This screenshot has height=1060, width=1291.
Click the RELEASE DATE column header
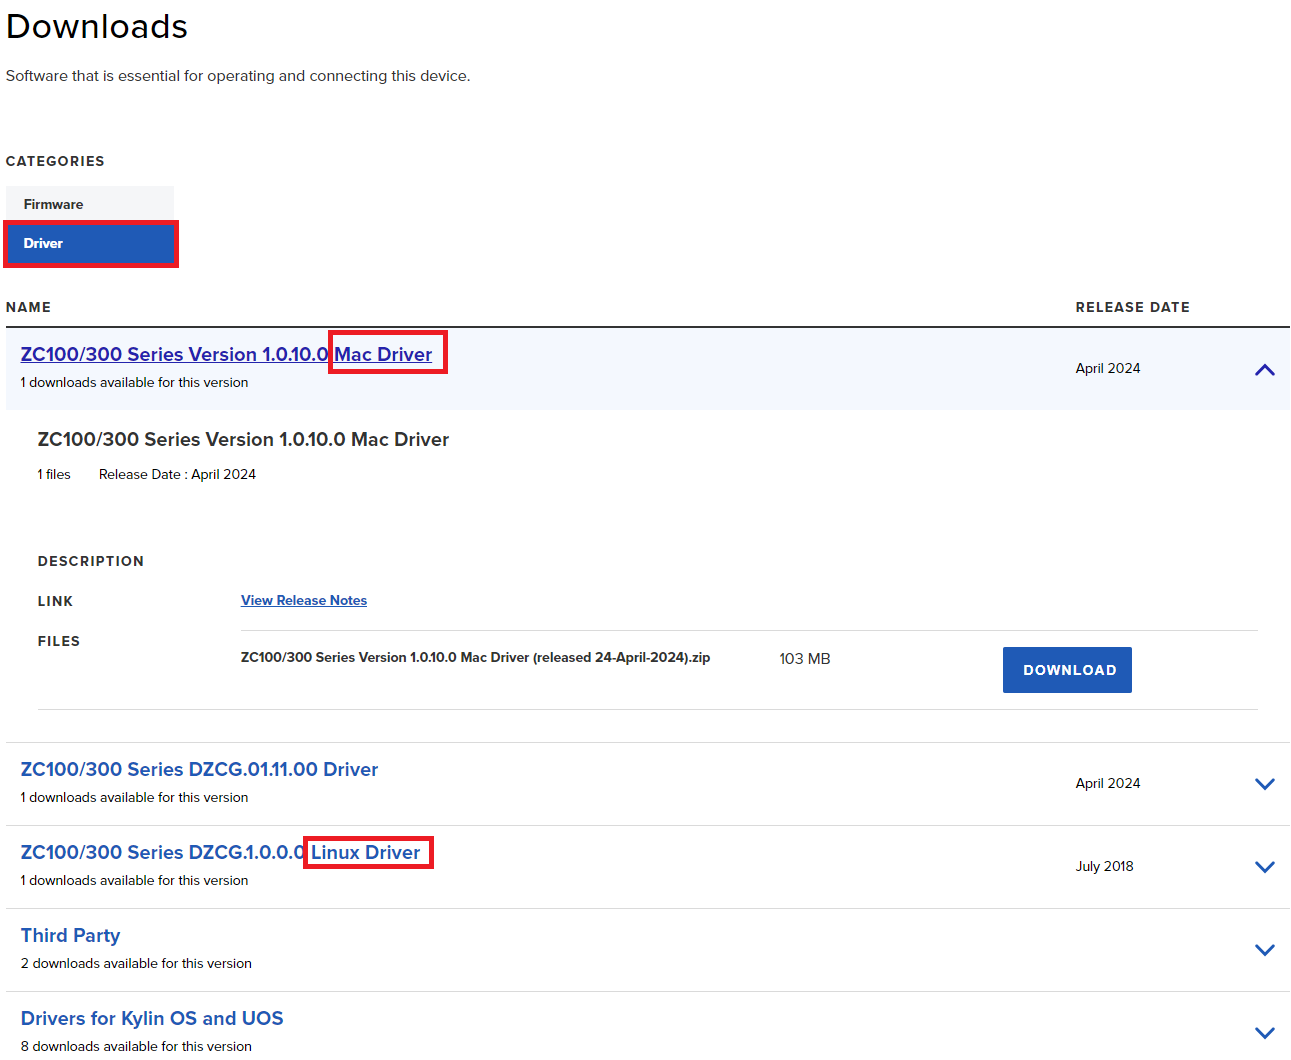(1132, 307)
